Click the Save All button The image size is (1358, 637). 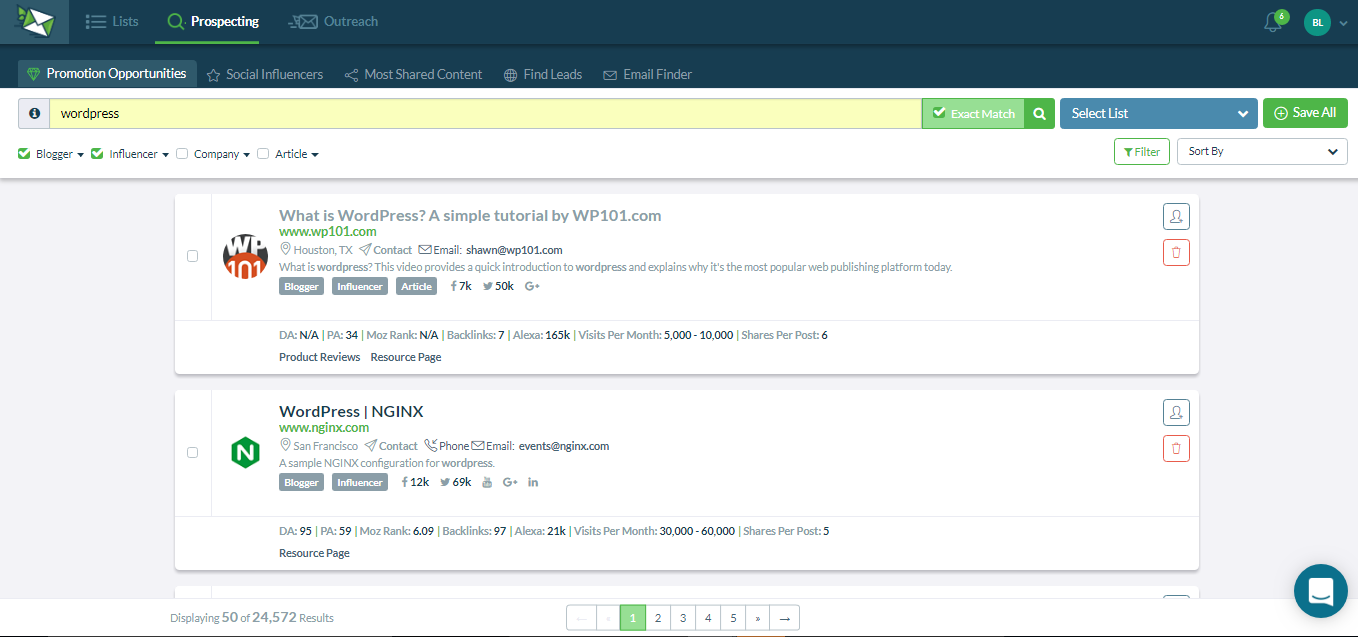(1305, 113)
